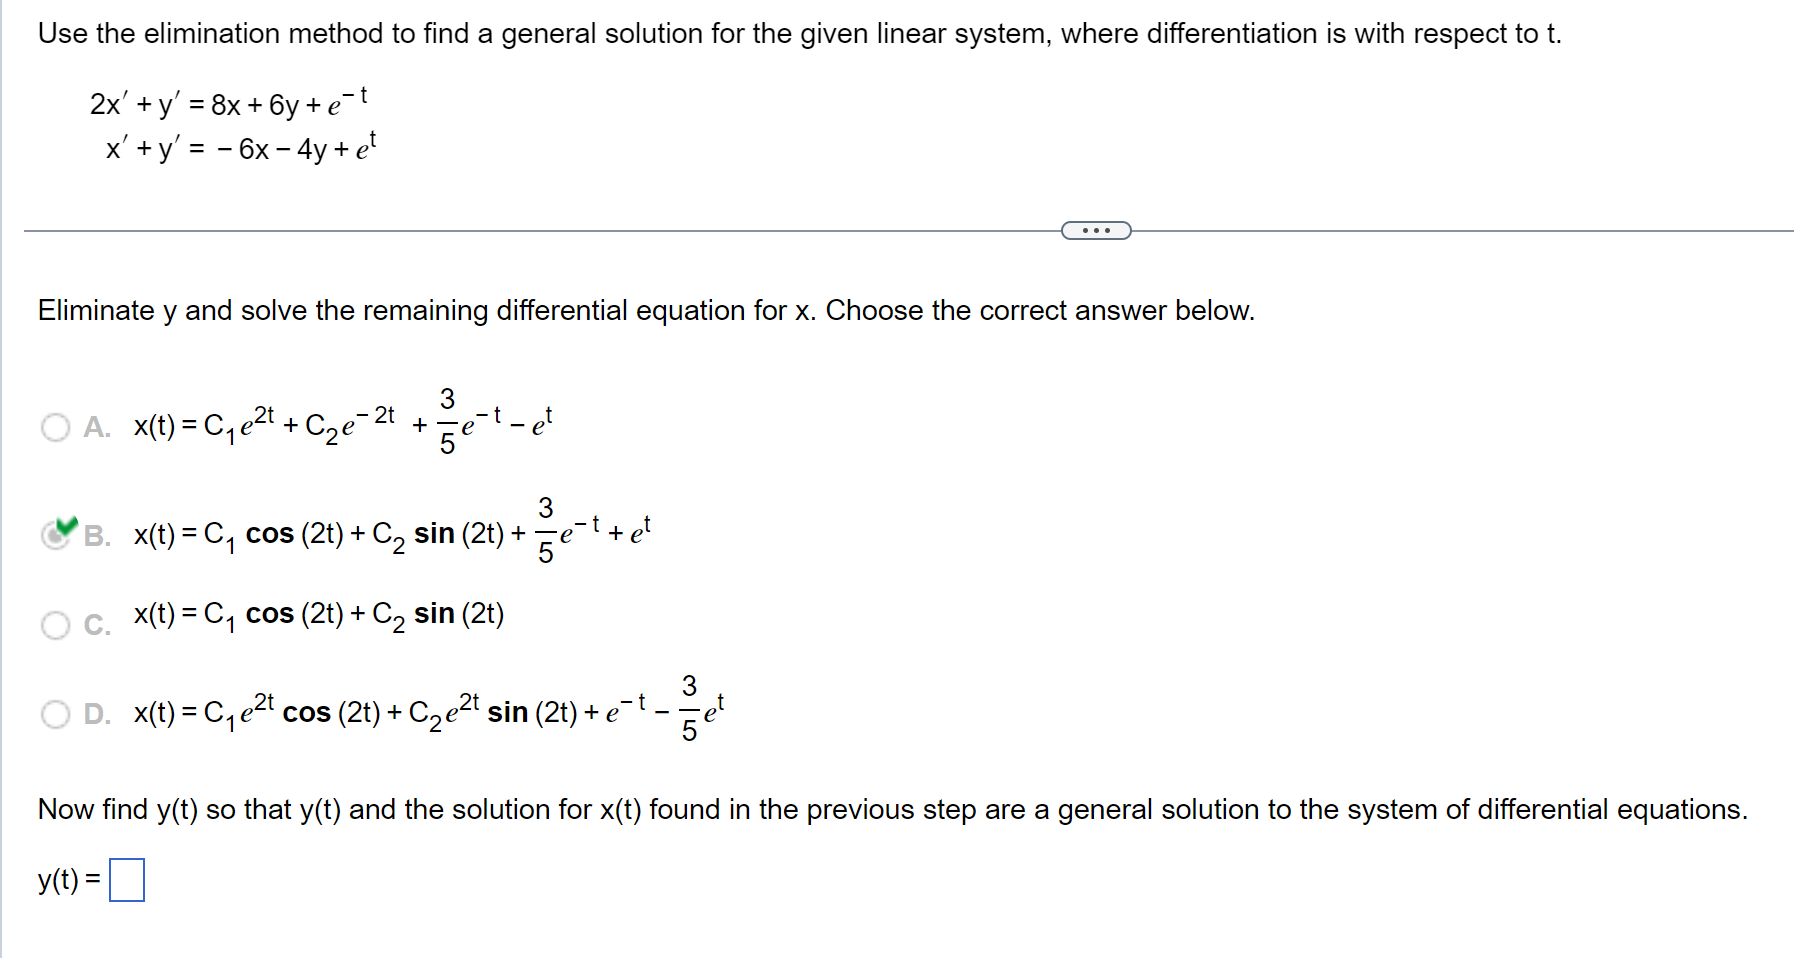Select the radio button for answer choice D
The width and height of the screenshot is (1794, 958).
tap(55, 712)
